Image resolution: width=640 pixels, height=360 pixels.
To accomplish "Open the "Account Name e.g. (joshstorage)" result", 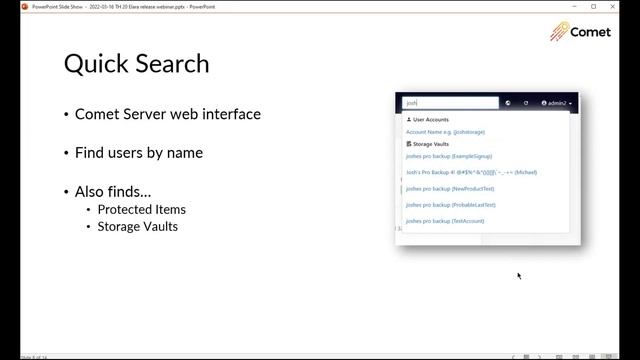I will click(x=445, y=132).
